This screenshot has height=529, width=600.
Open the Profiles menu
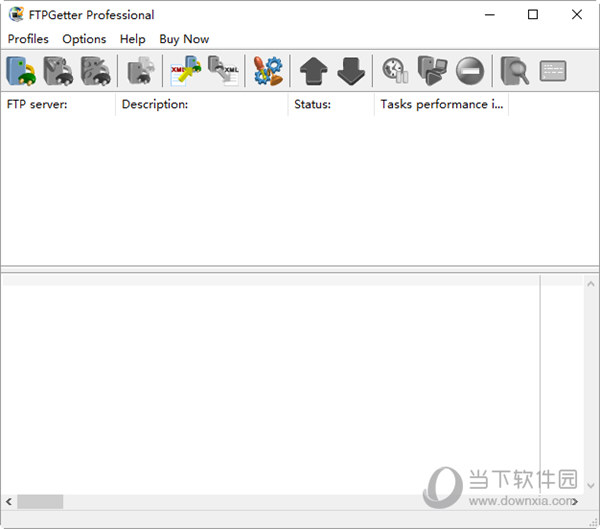click(x=28, y=39)
